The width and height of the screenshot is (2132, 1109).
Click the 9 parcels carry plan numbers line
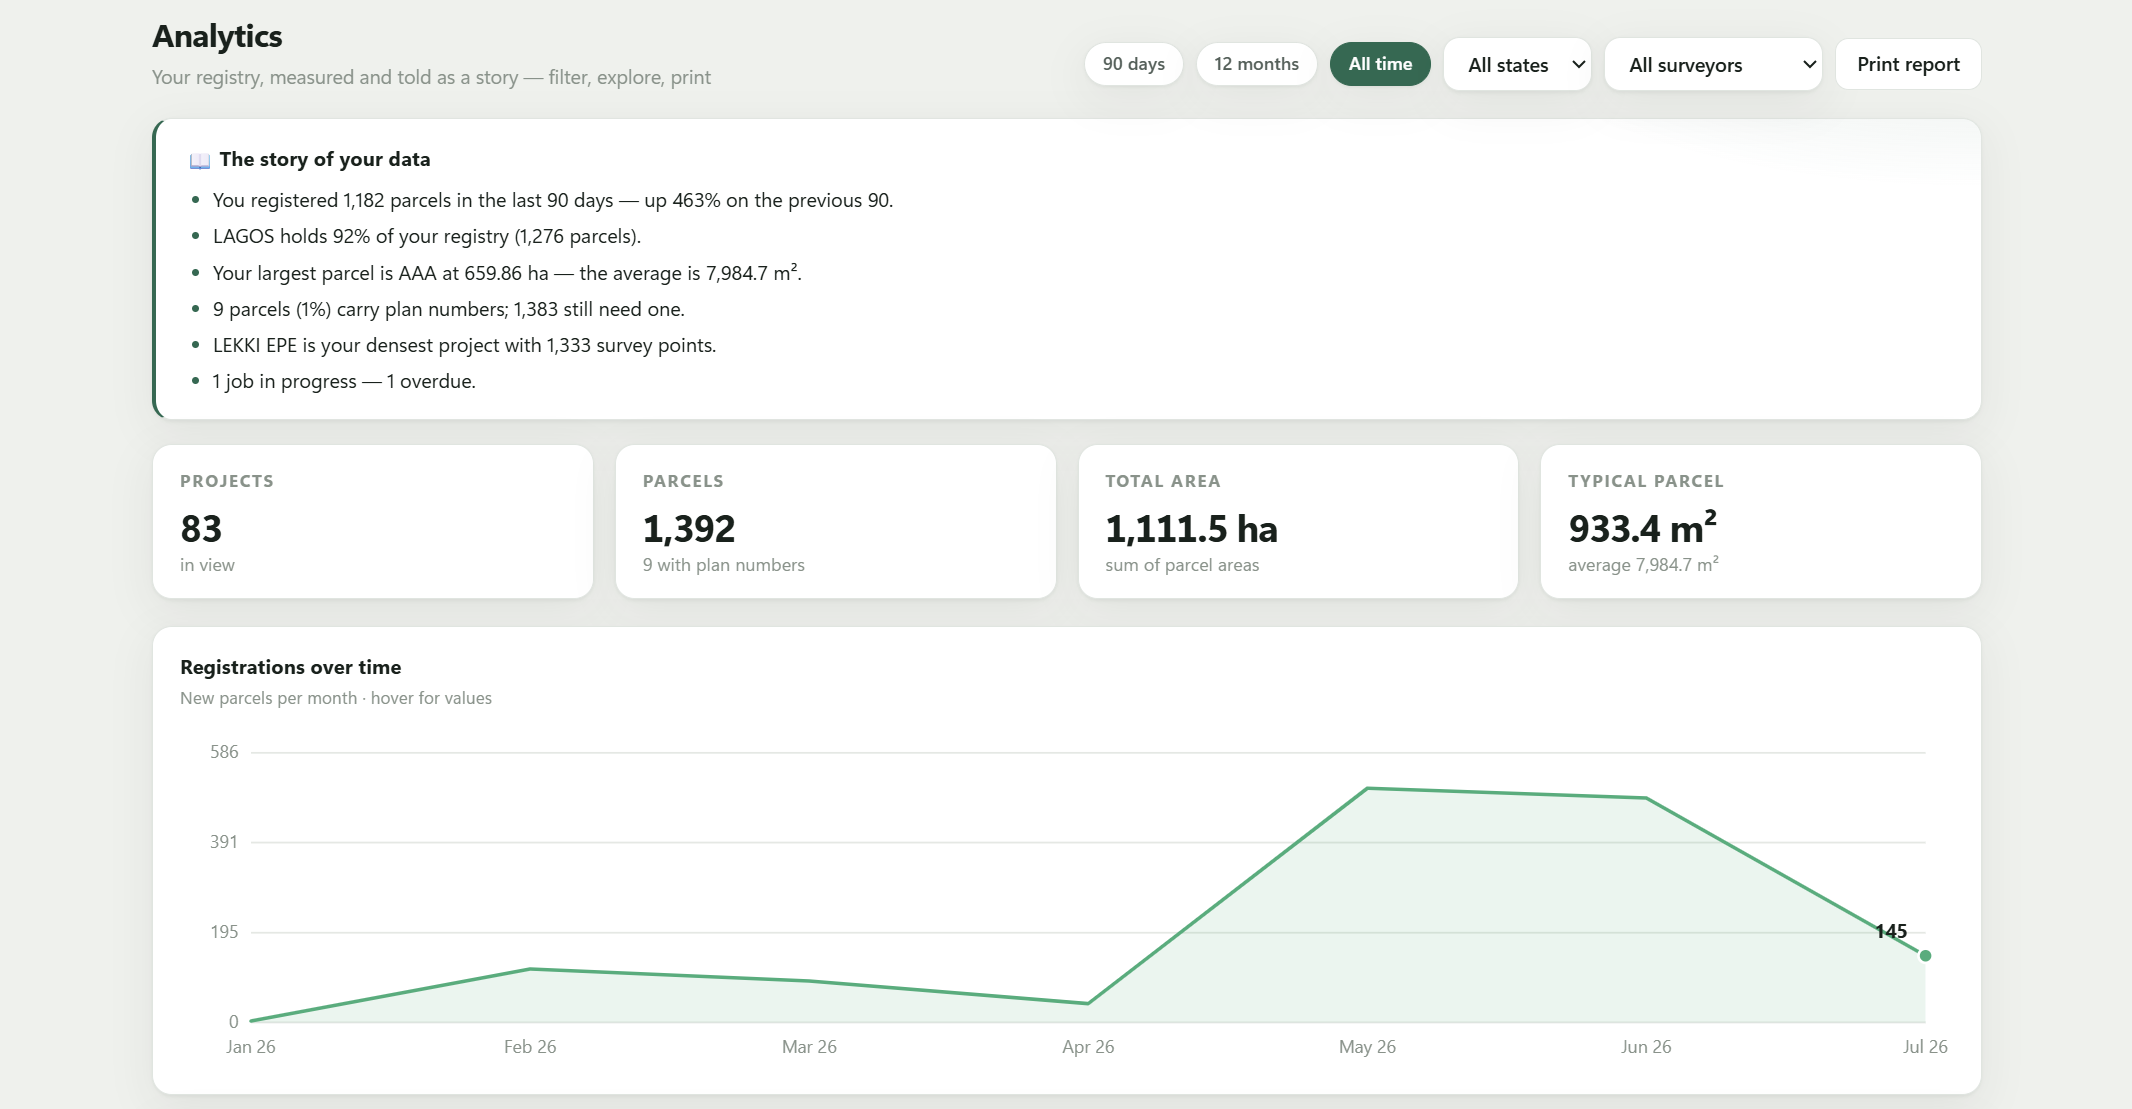tap(448, 309)
